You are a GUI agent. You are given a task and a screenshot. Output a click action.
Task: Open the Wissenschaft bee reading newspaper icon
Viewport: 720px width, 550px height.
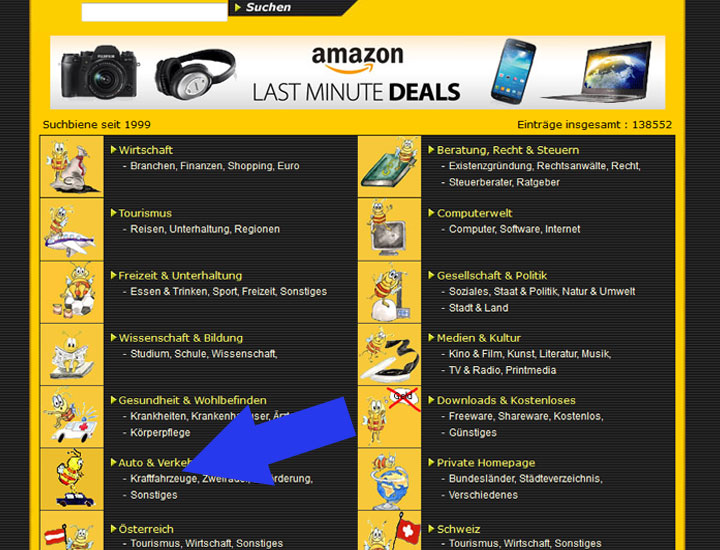click(x=72, y=354)
